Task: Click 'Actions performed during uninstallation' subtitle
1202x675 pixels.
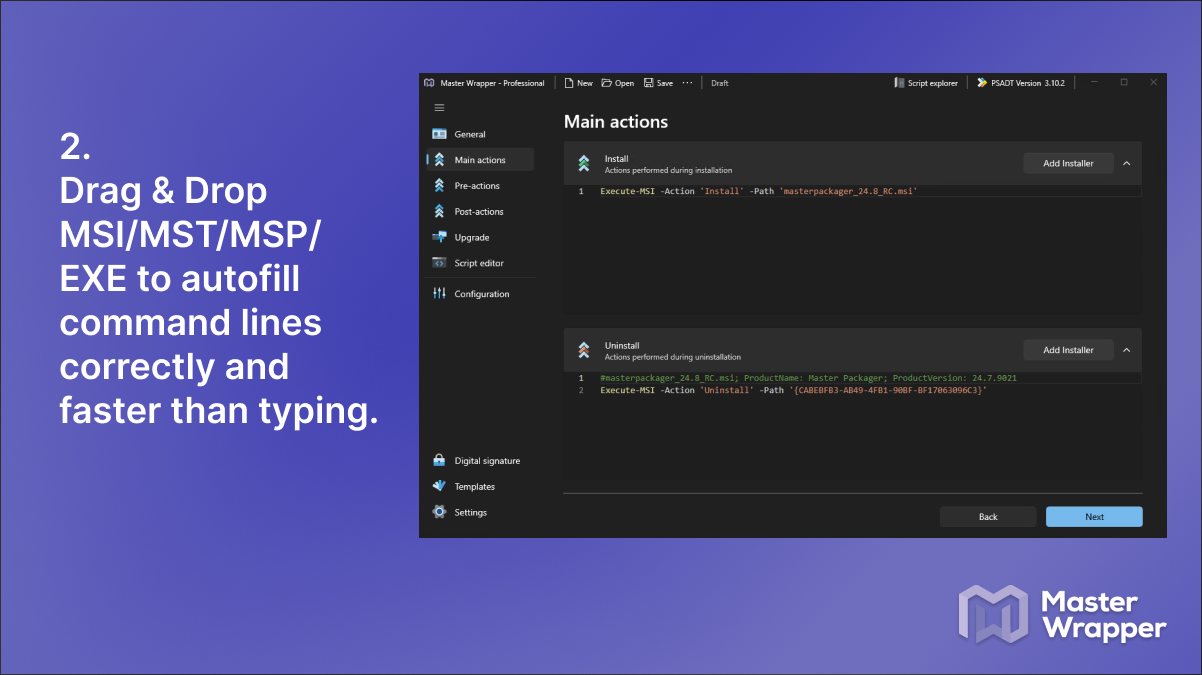Action: click(673, 357)
